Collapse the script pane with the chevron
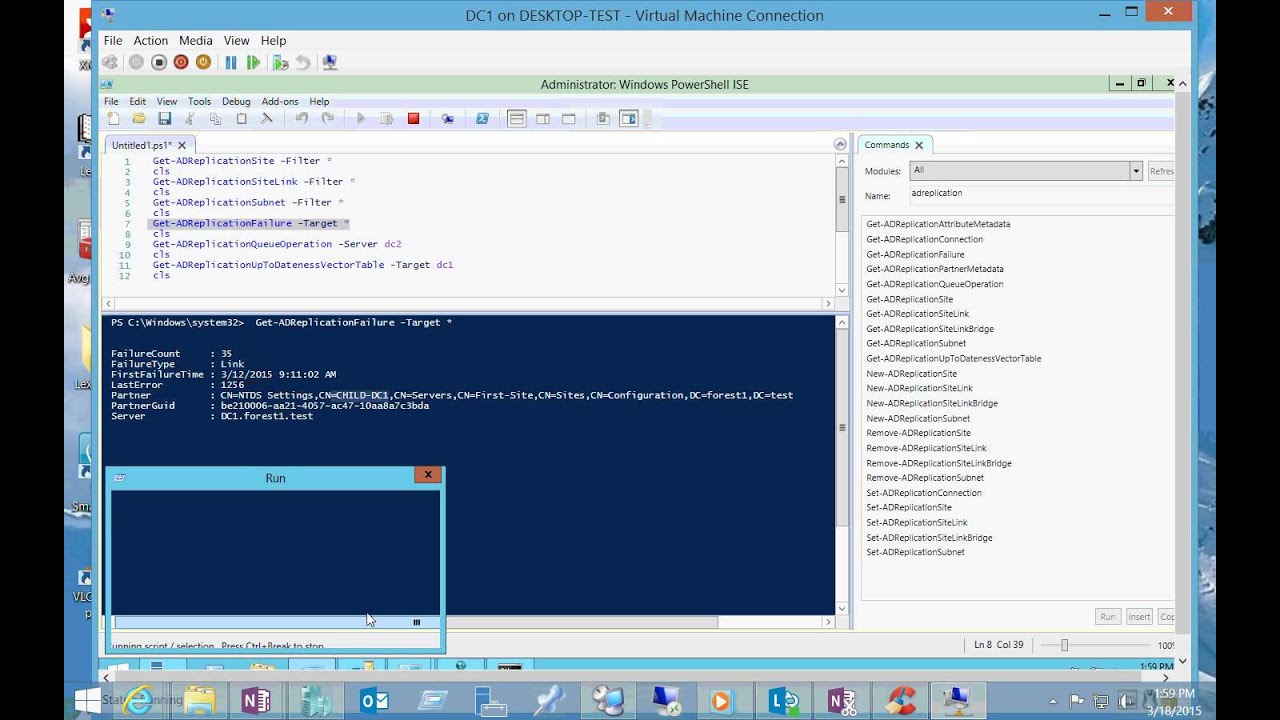This screenshot has height=720, width=1280. [x=840, y=145]
